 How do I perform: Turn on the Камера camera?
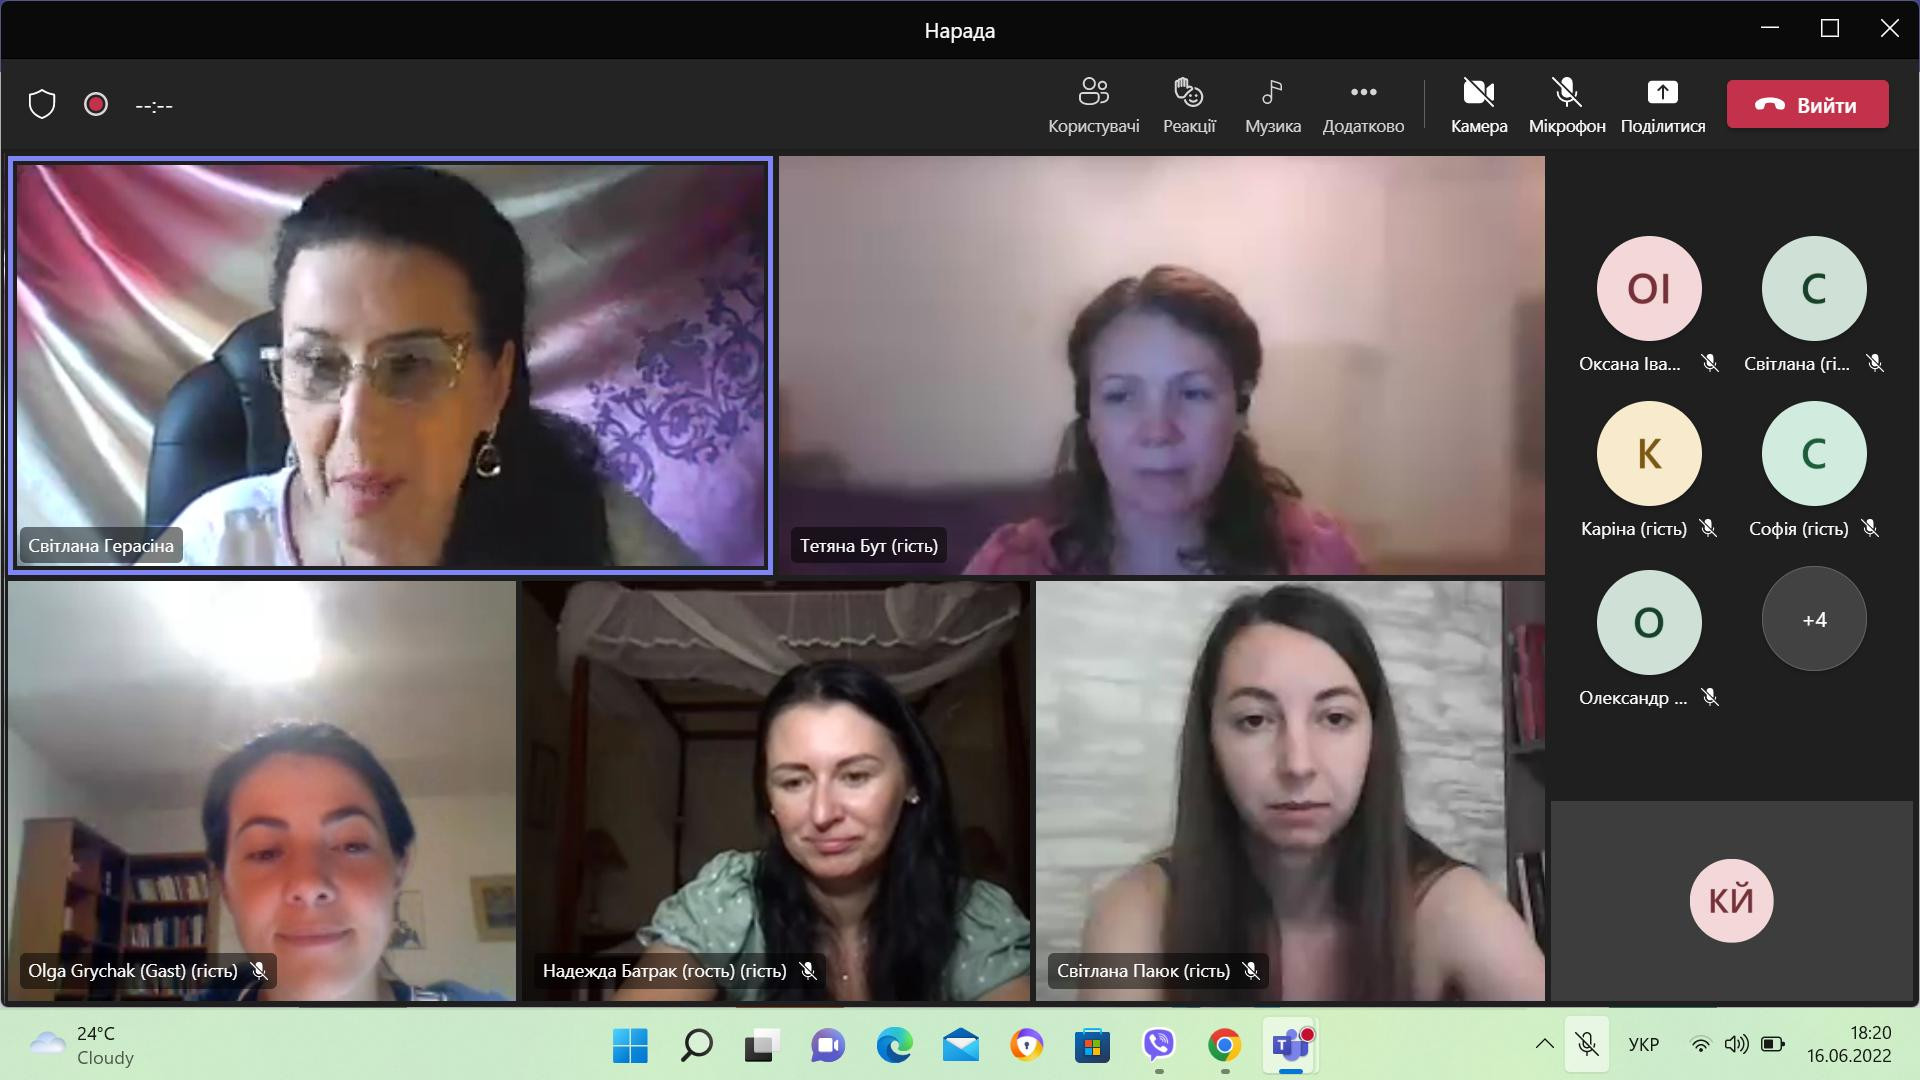1479,104
